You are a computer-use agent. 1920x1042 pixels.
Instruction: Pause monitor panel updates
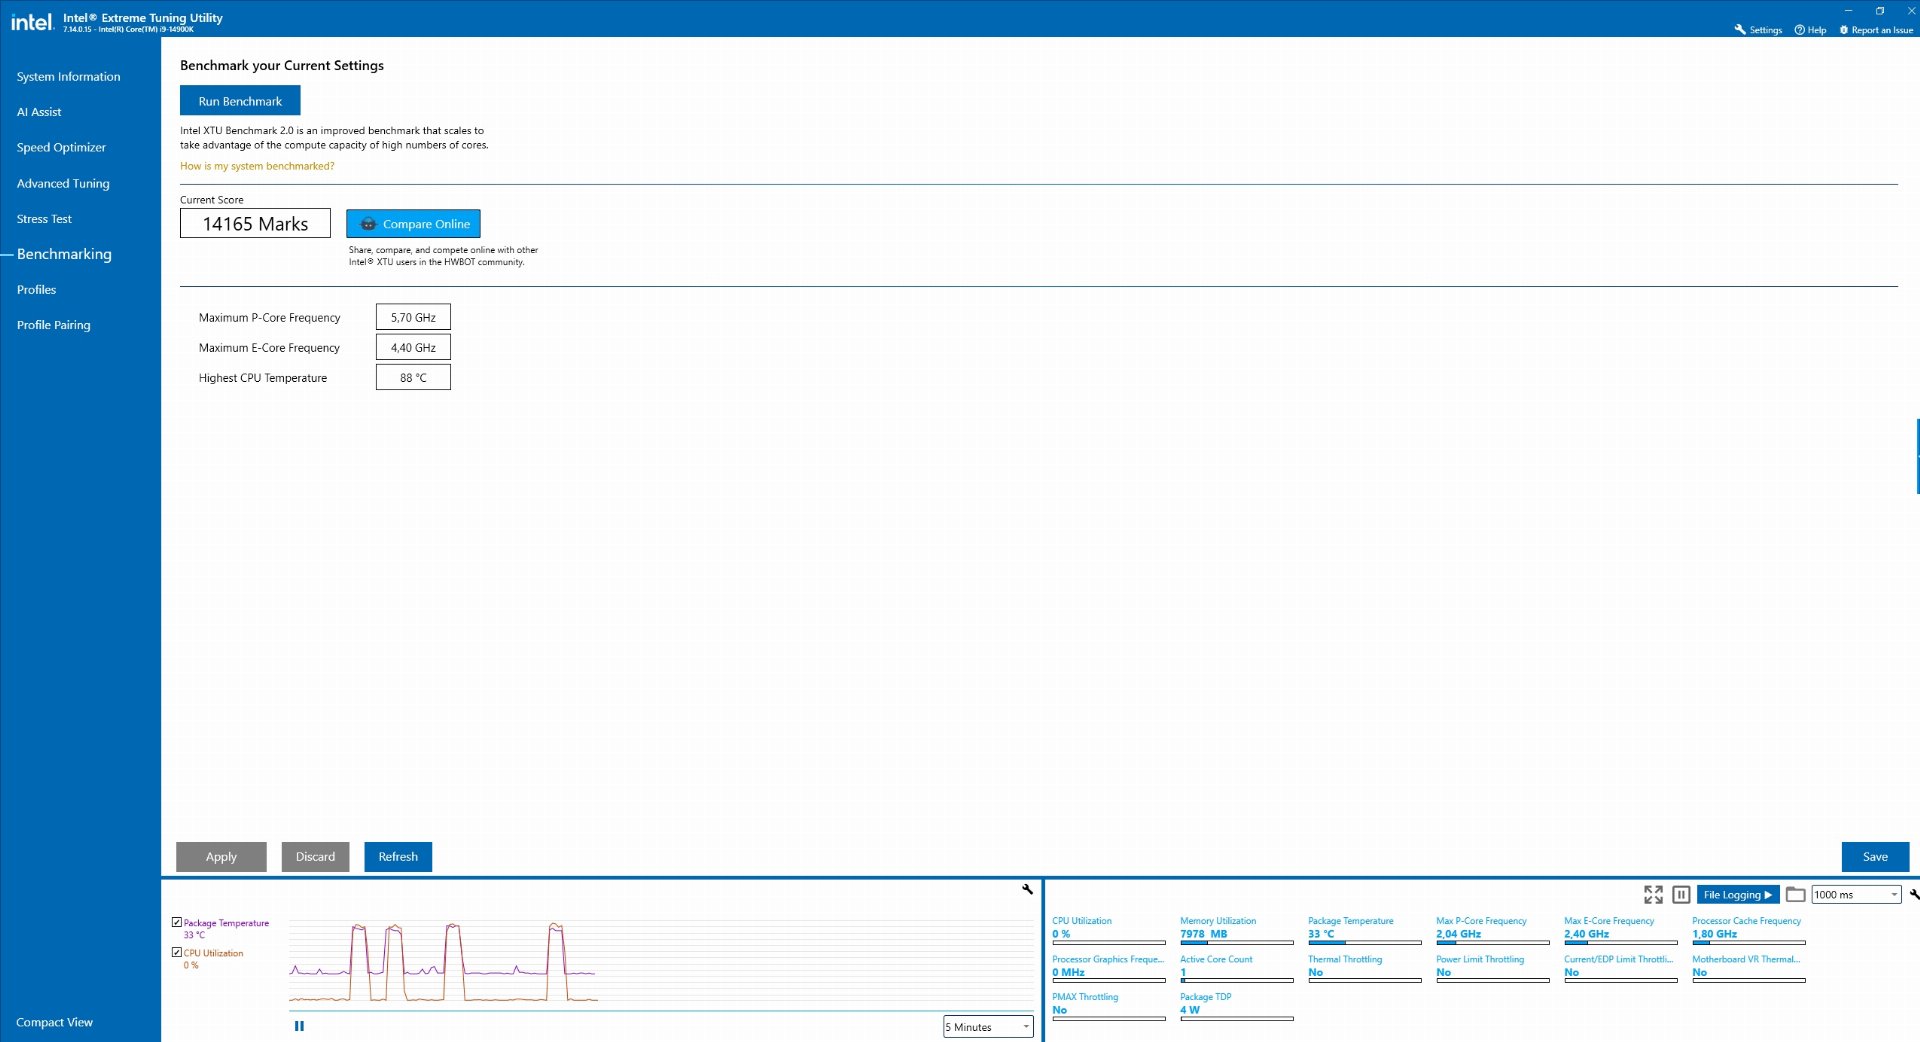(1681, 895)
